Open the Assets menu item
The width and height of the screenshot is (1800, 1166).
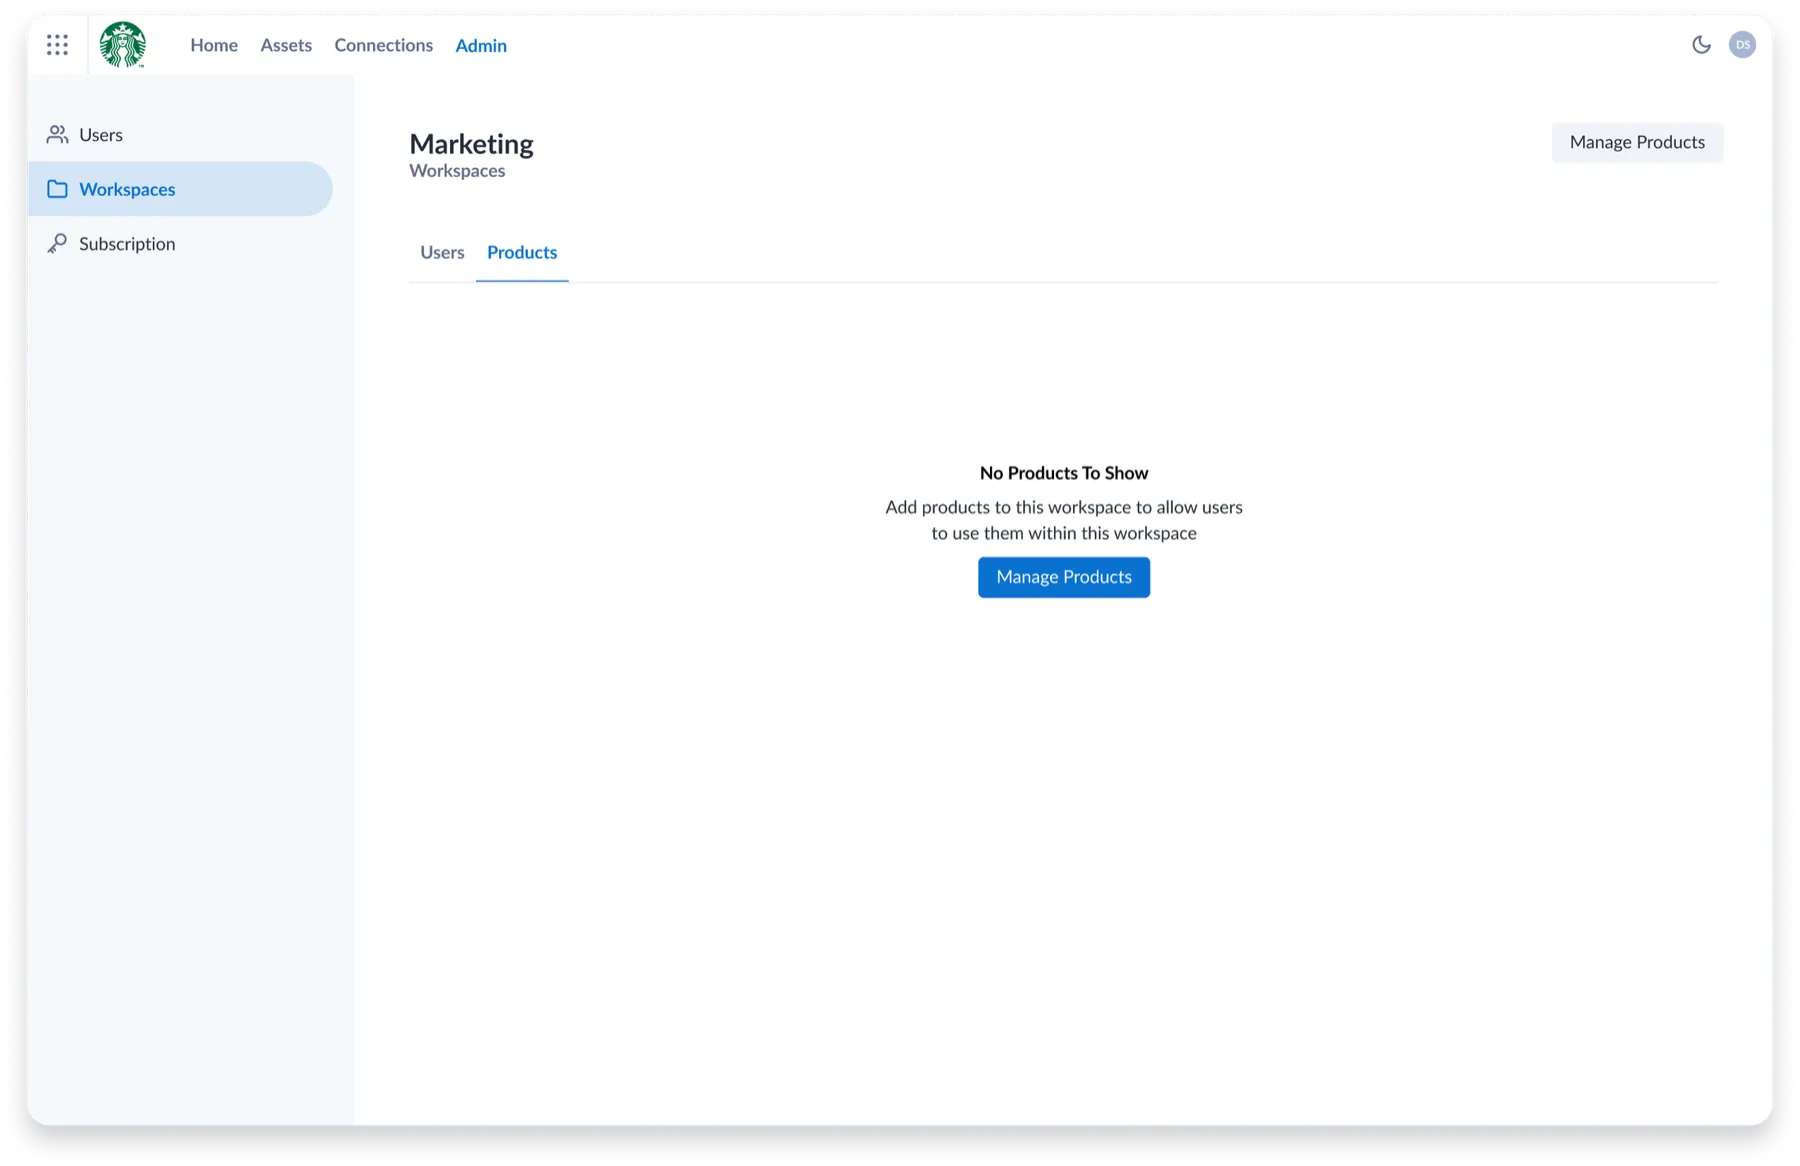click(286, 45)
